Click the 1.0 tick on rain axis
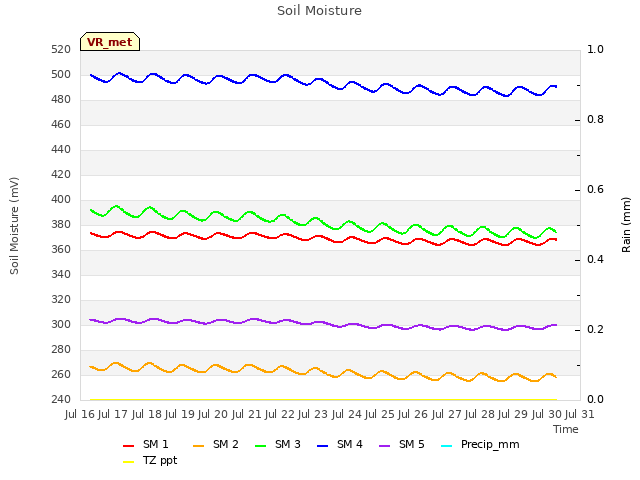This screenshot has height=480, width=640. (595, 50)
